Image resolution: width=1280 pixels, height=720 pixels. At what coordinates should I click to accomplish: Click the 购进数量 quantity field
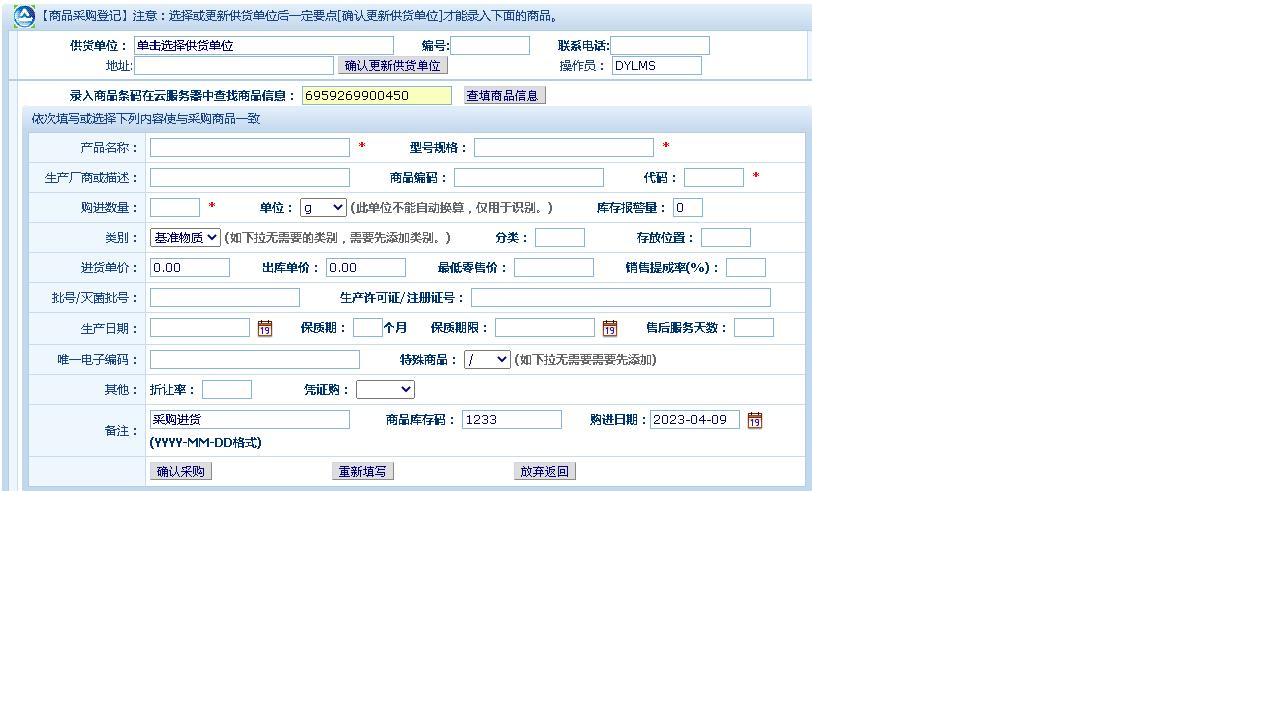[175, 207]
